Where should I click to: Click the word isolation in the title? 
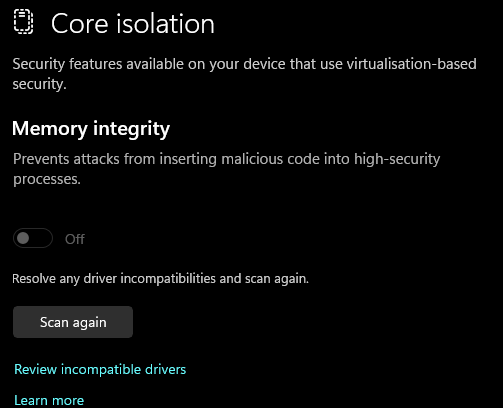(165, 24)
